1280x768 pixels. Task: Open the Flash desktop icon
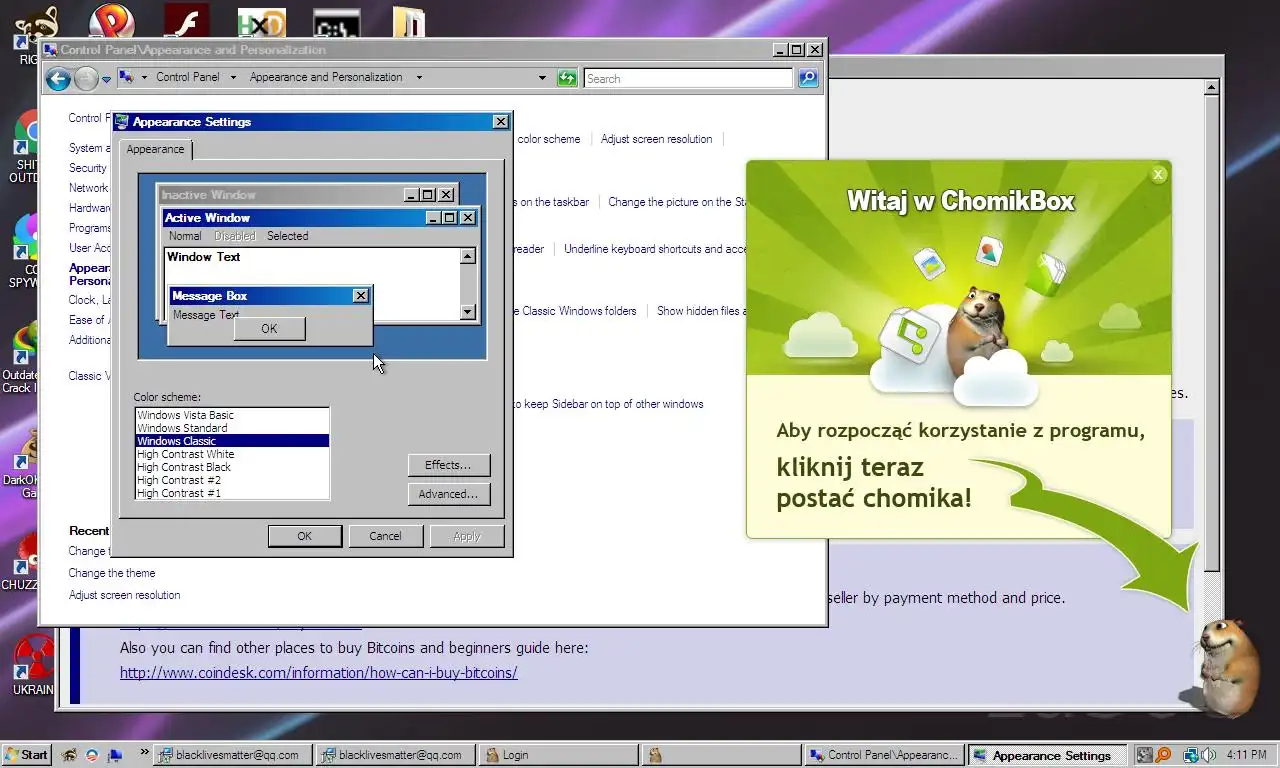click(x=186, y=21)
